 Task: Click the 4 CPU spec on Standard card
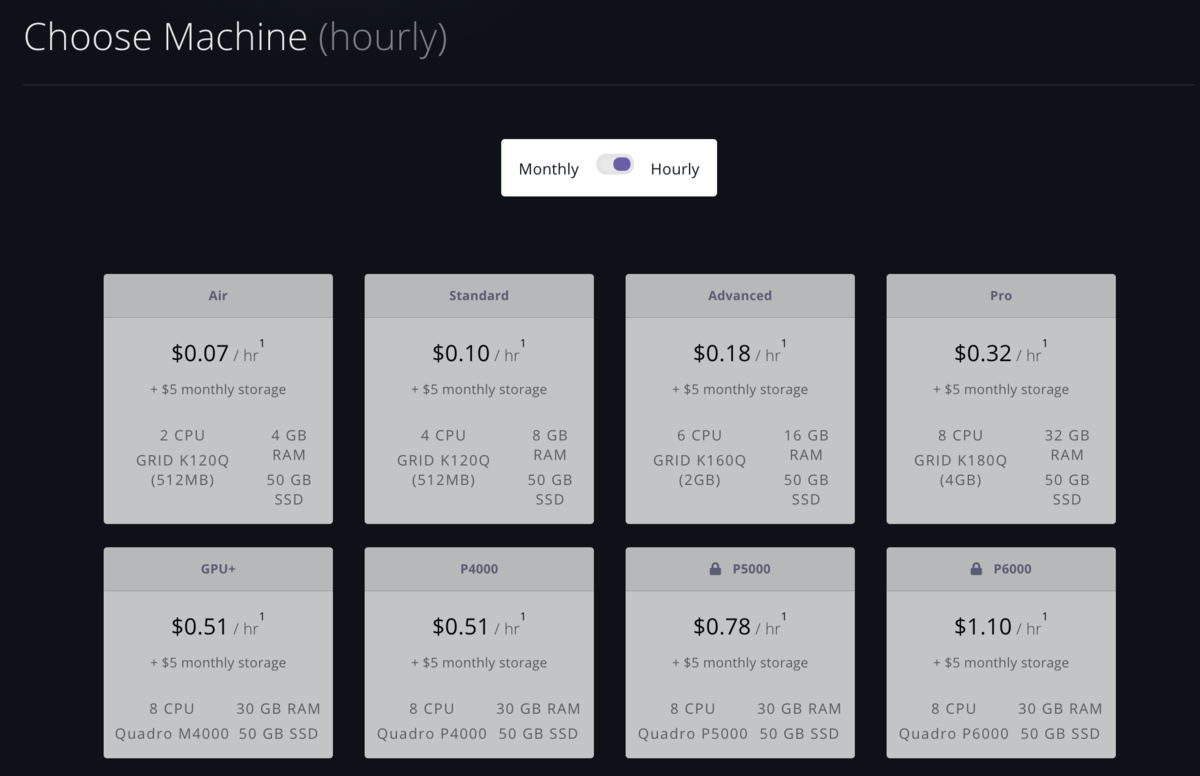443,435
